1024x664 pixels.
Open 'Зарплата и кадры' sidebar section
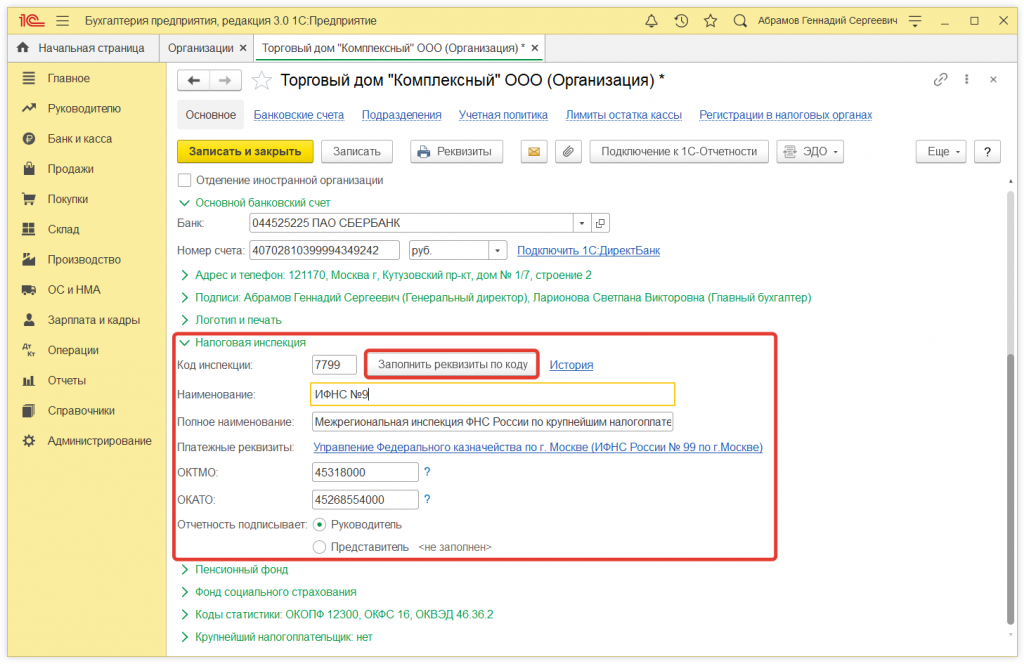[93, 320]
